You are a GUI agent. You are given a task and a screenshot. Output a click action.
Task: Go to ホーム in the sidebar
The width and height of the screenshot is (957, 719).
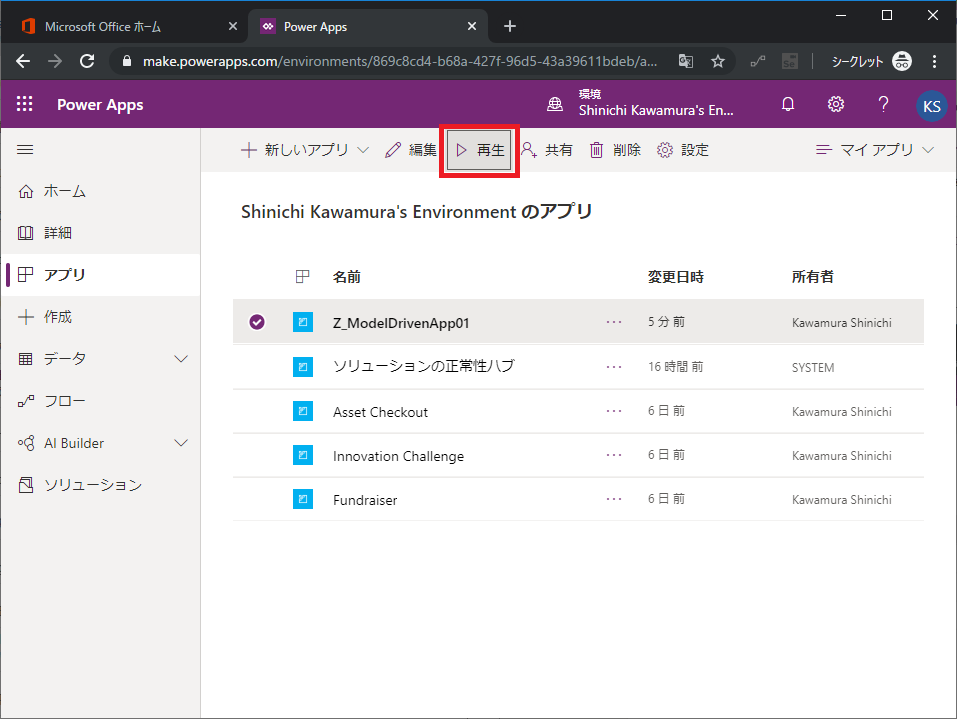click(101, 191)
